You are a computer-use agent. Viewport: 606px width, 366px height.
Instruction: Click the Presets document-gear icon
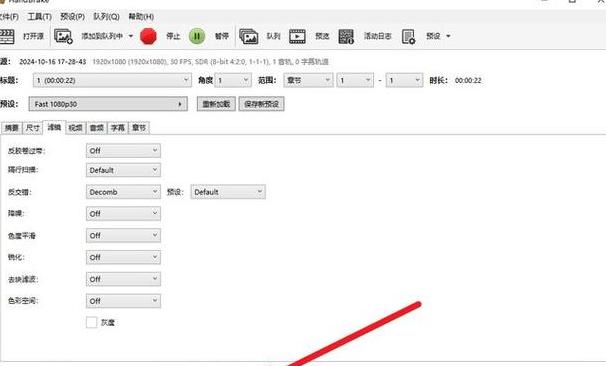(409, 36)
